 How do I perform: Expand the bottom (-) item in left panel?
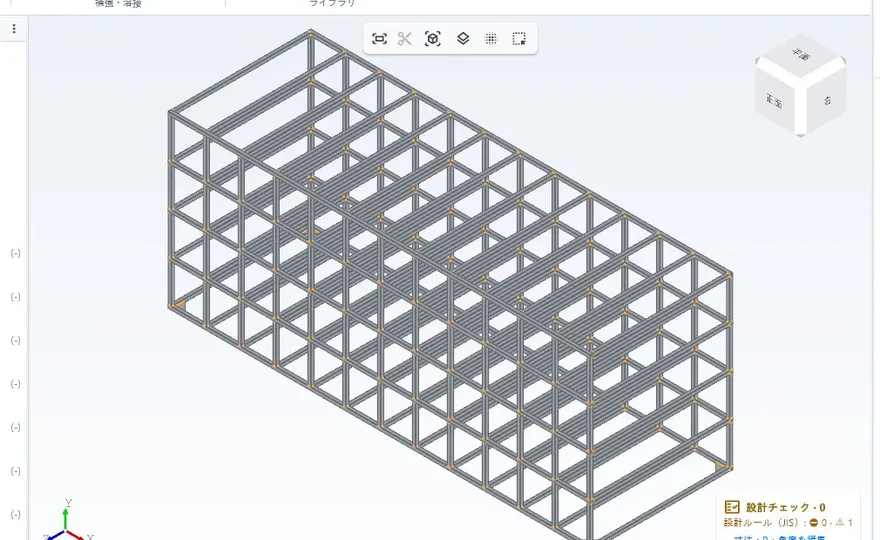pyautogui.click(x=16, y=514)
